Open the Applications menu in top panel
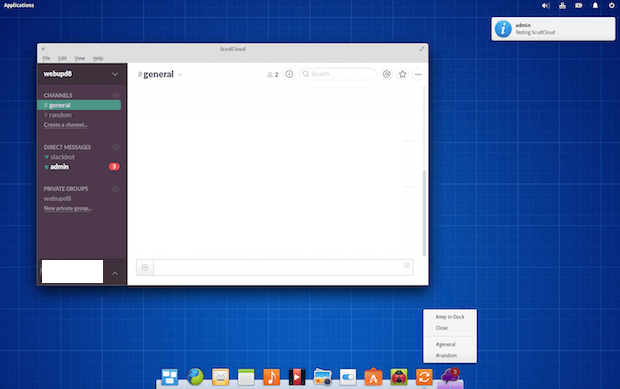The image size is (620, 389). (19, 5)
